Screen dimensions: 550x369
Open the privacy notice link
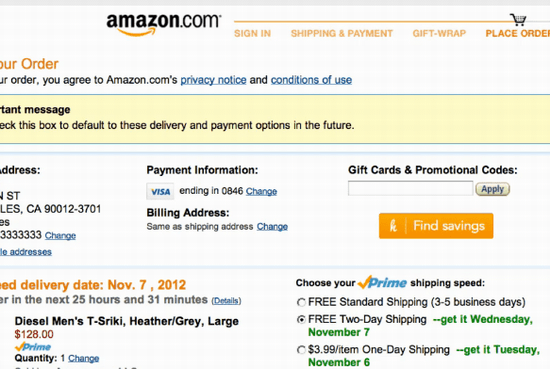[x=213, y=80]
